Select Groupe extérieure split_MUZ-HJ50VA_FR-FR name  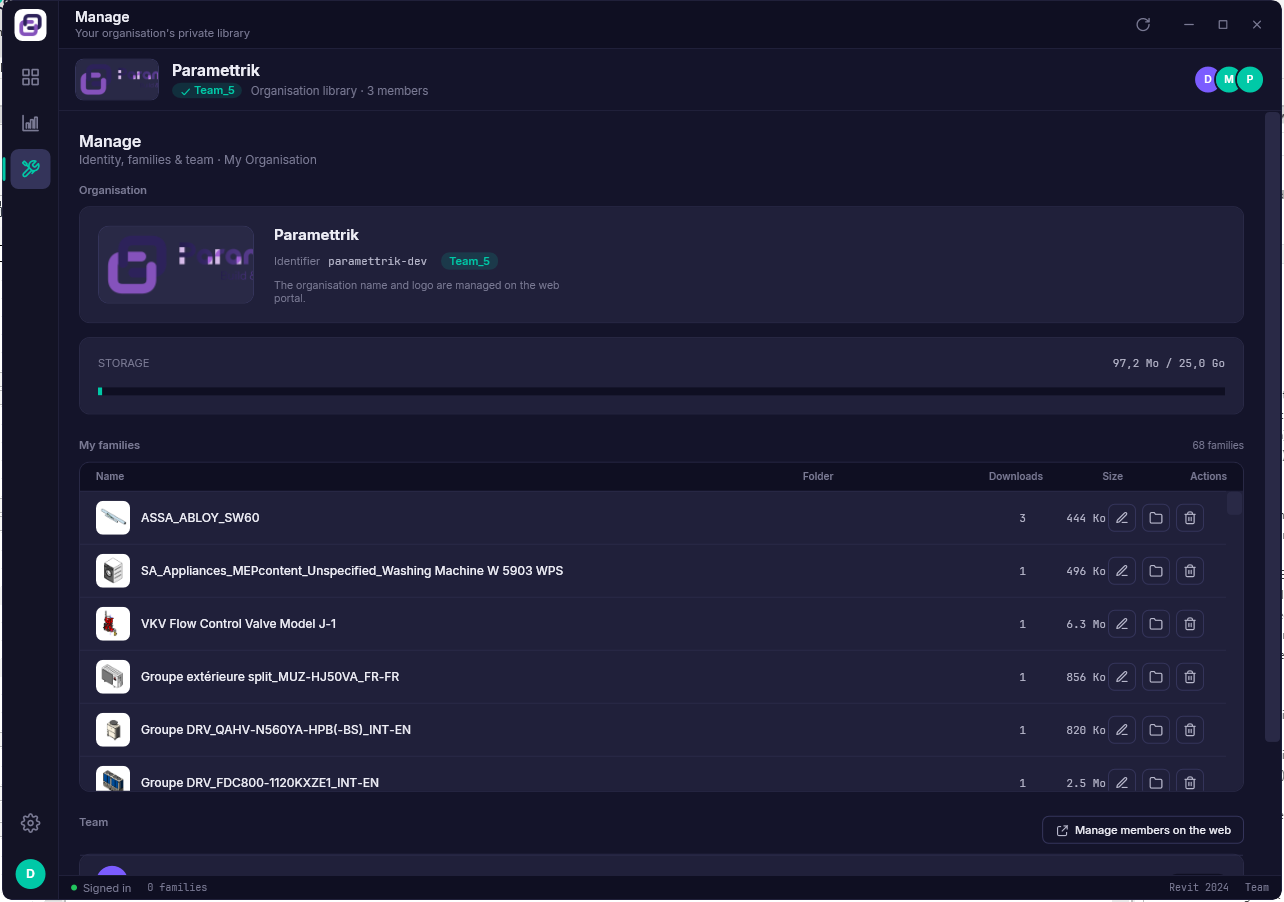coord(270,677)
